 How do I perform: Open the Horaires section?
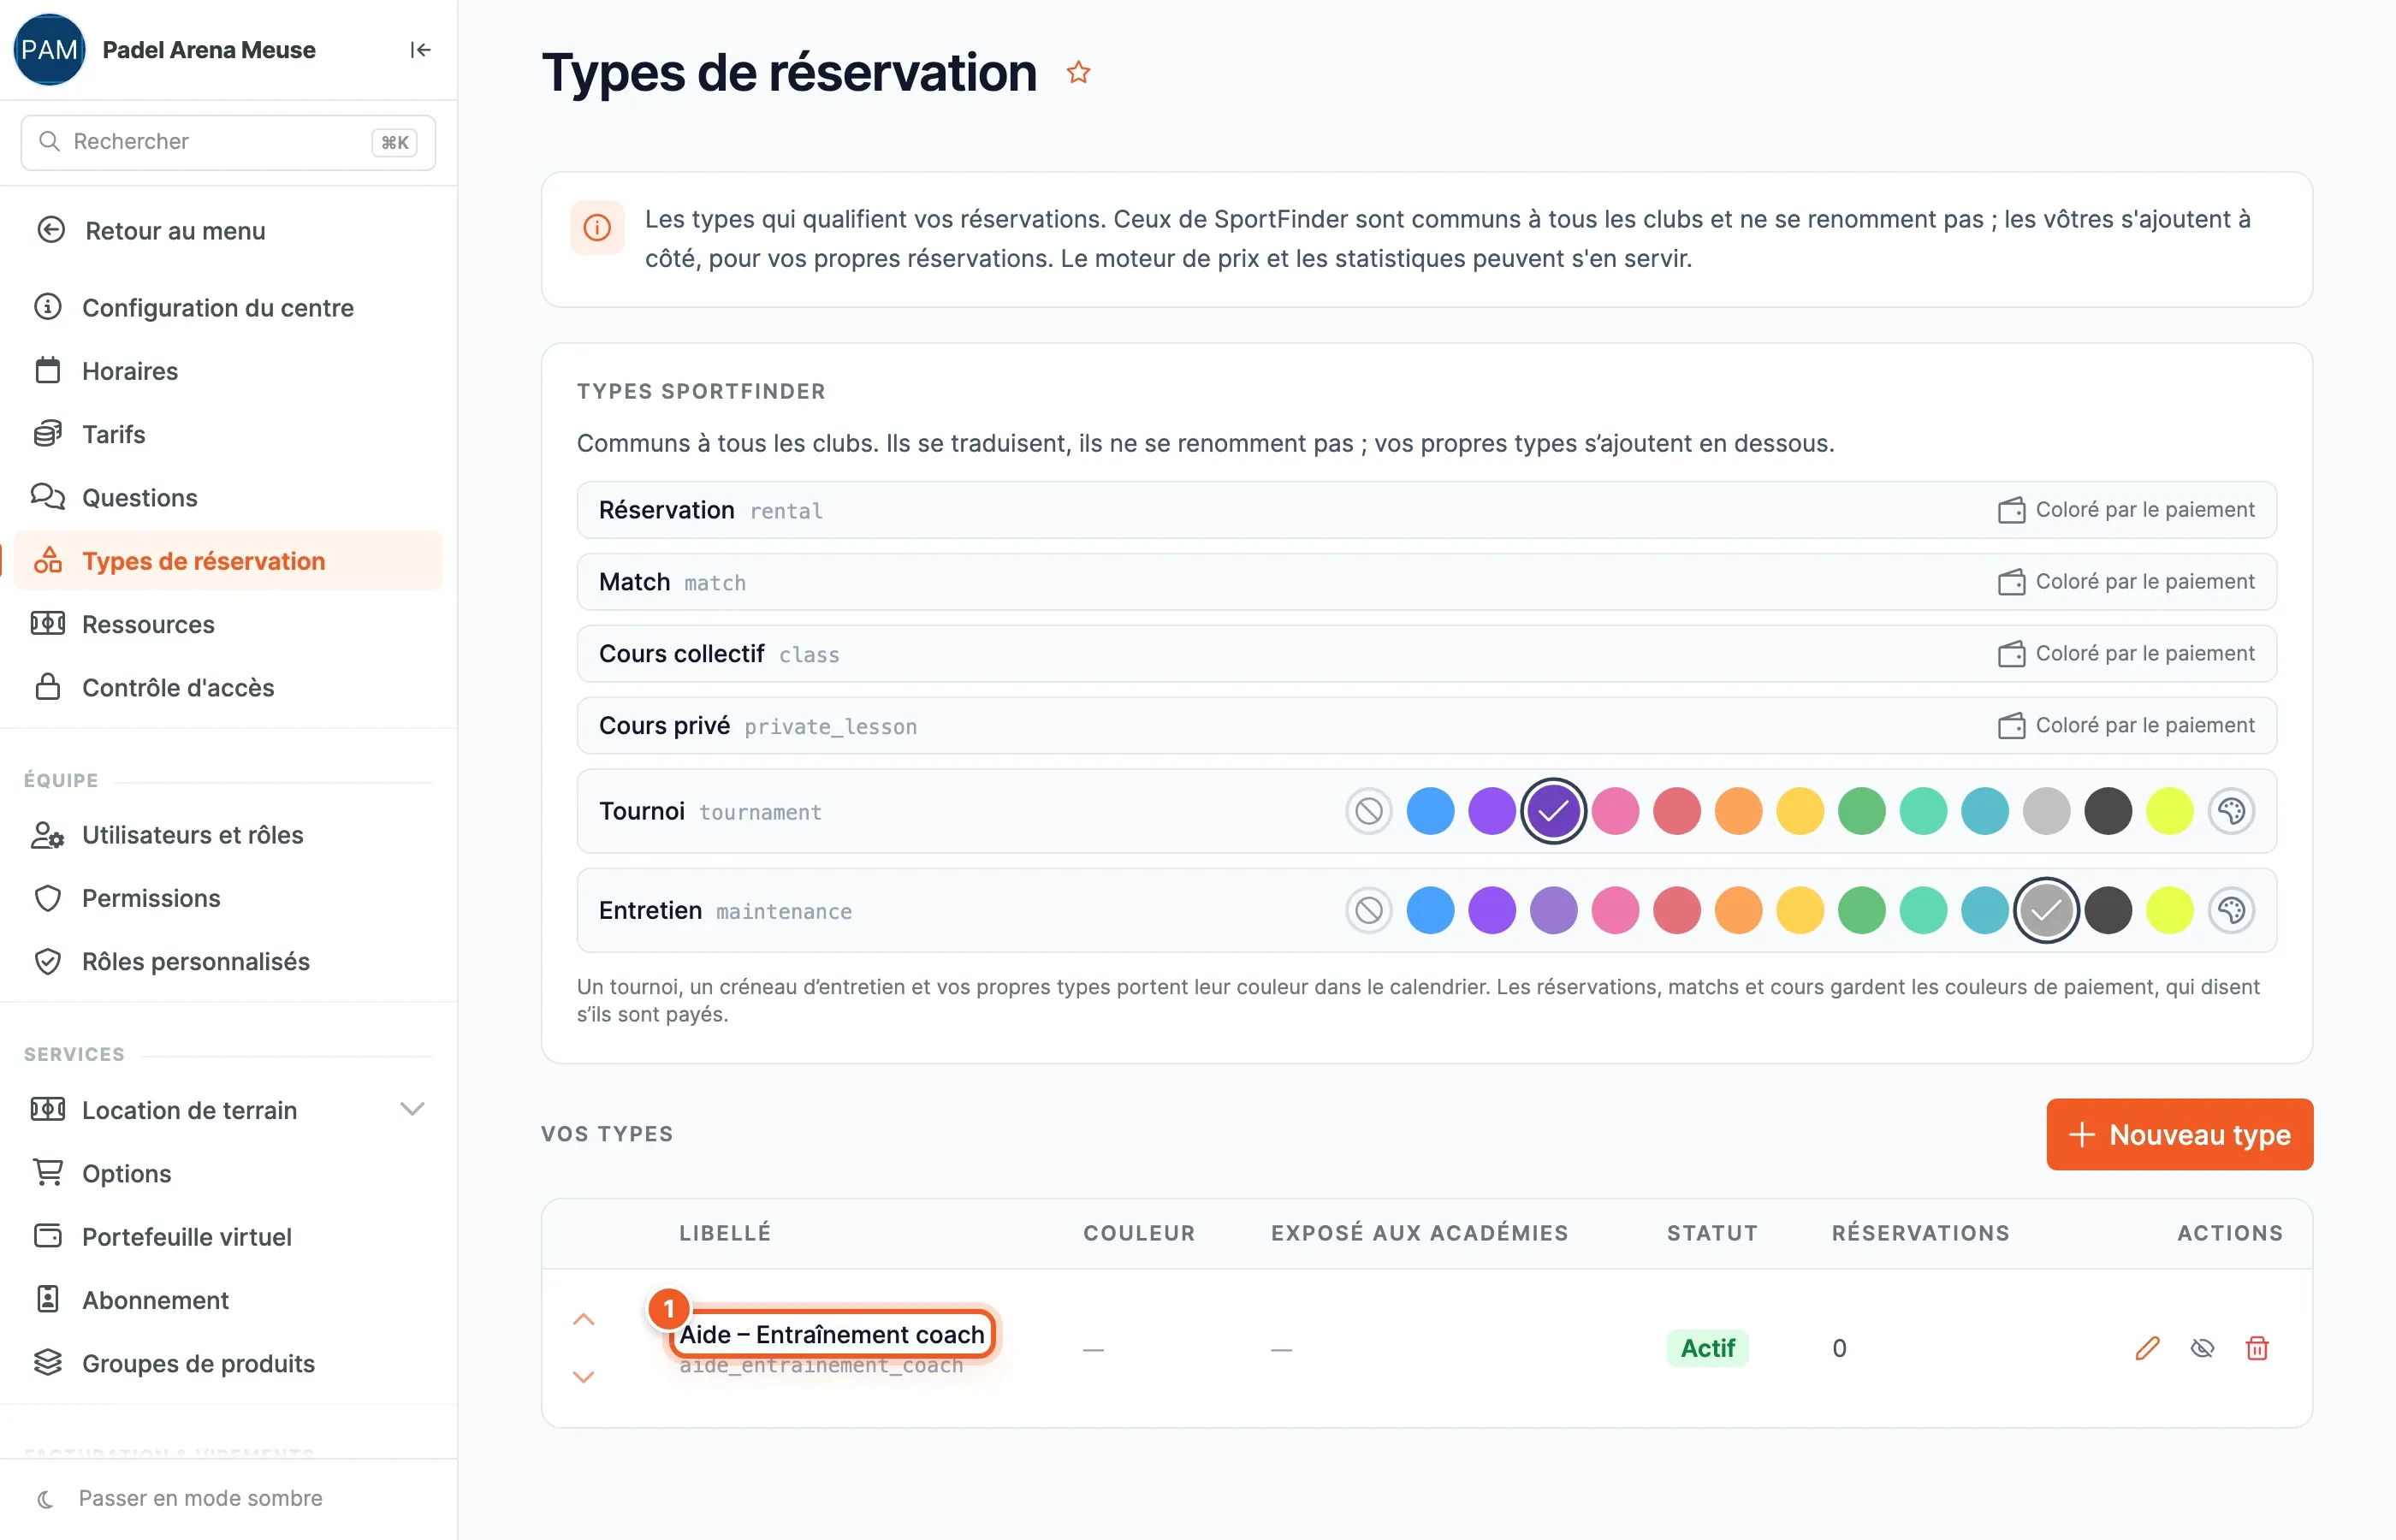tap(228, 371)
